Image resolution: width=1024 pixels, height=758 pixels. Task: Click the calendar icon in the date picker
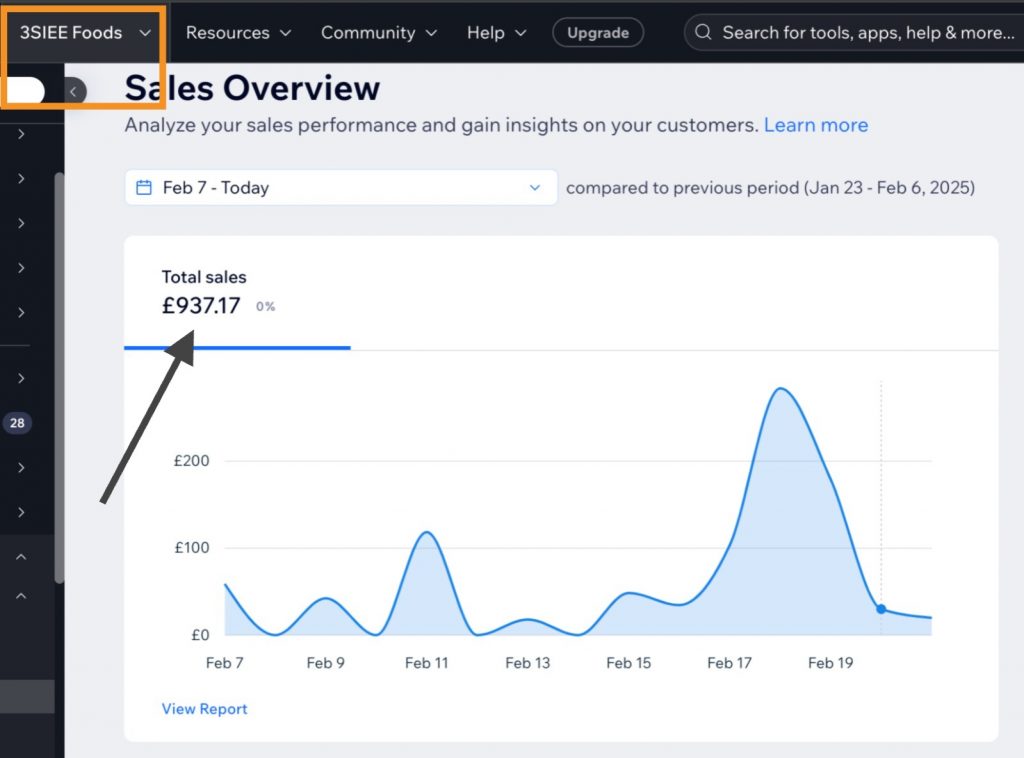click(144, 187)
